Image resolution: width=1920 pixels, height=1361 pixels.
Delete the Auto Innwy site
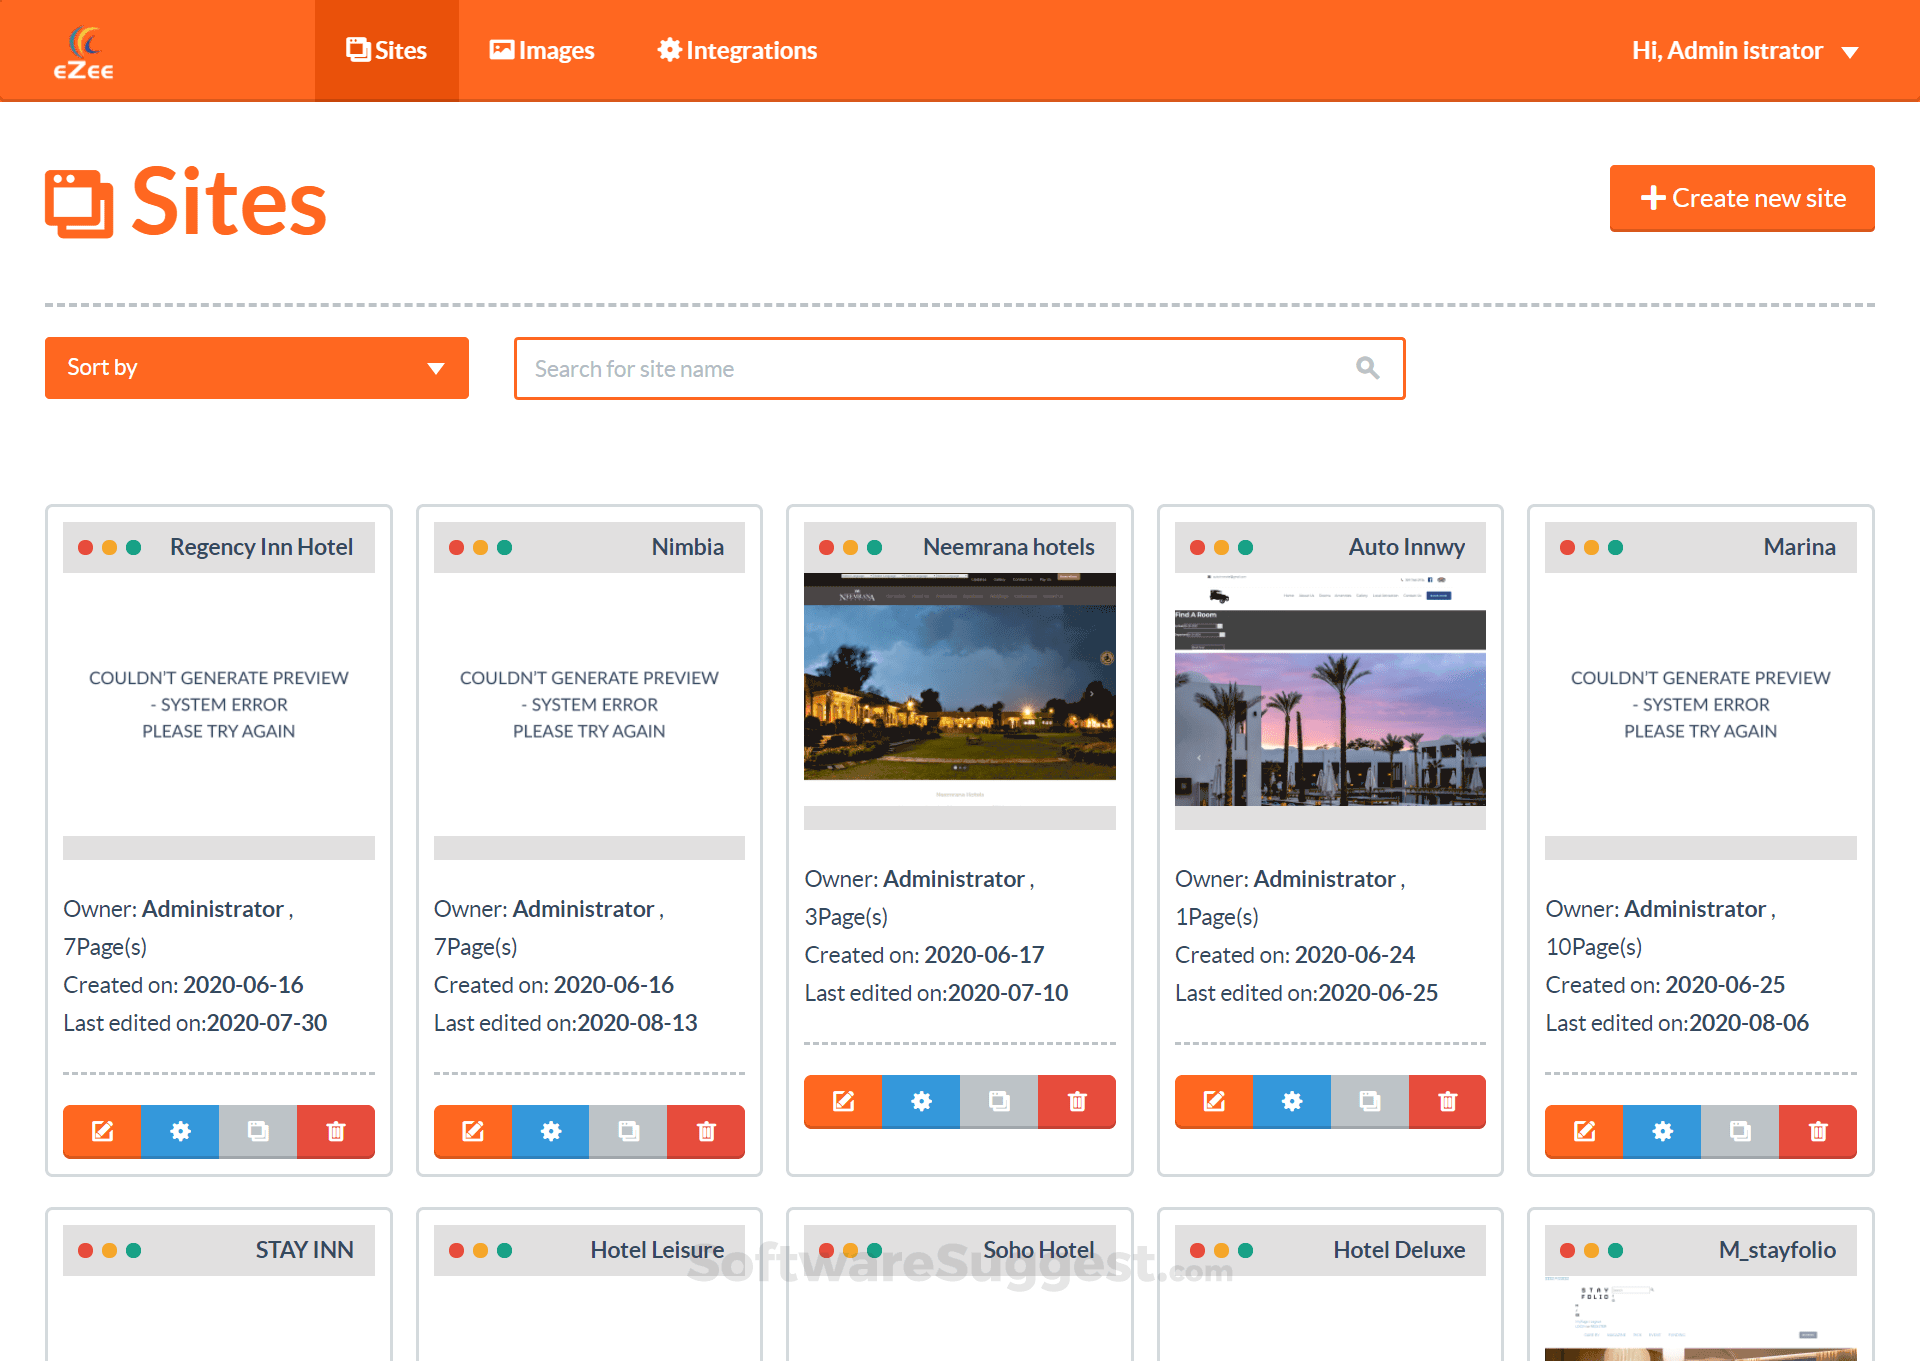(x=1447, y=1101)
